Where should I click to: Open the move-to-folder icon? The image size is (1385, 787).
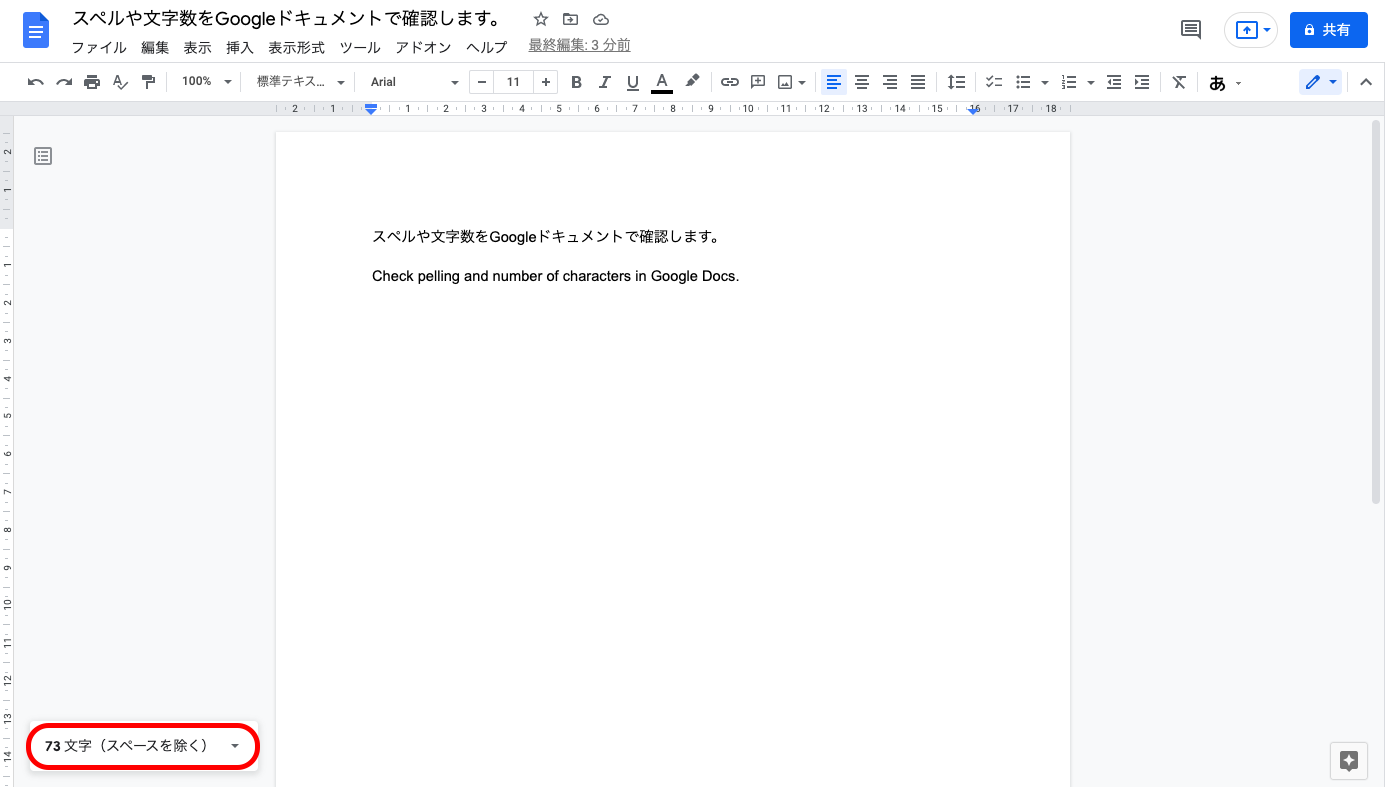[570, 19]
